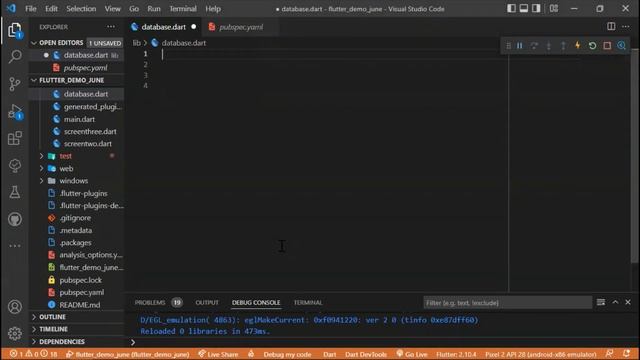Click Debug my code in status bar
The width and height of the screenshot is (640, 360).
287,354
